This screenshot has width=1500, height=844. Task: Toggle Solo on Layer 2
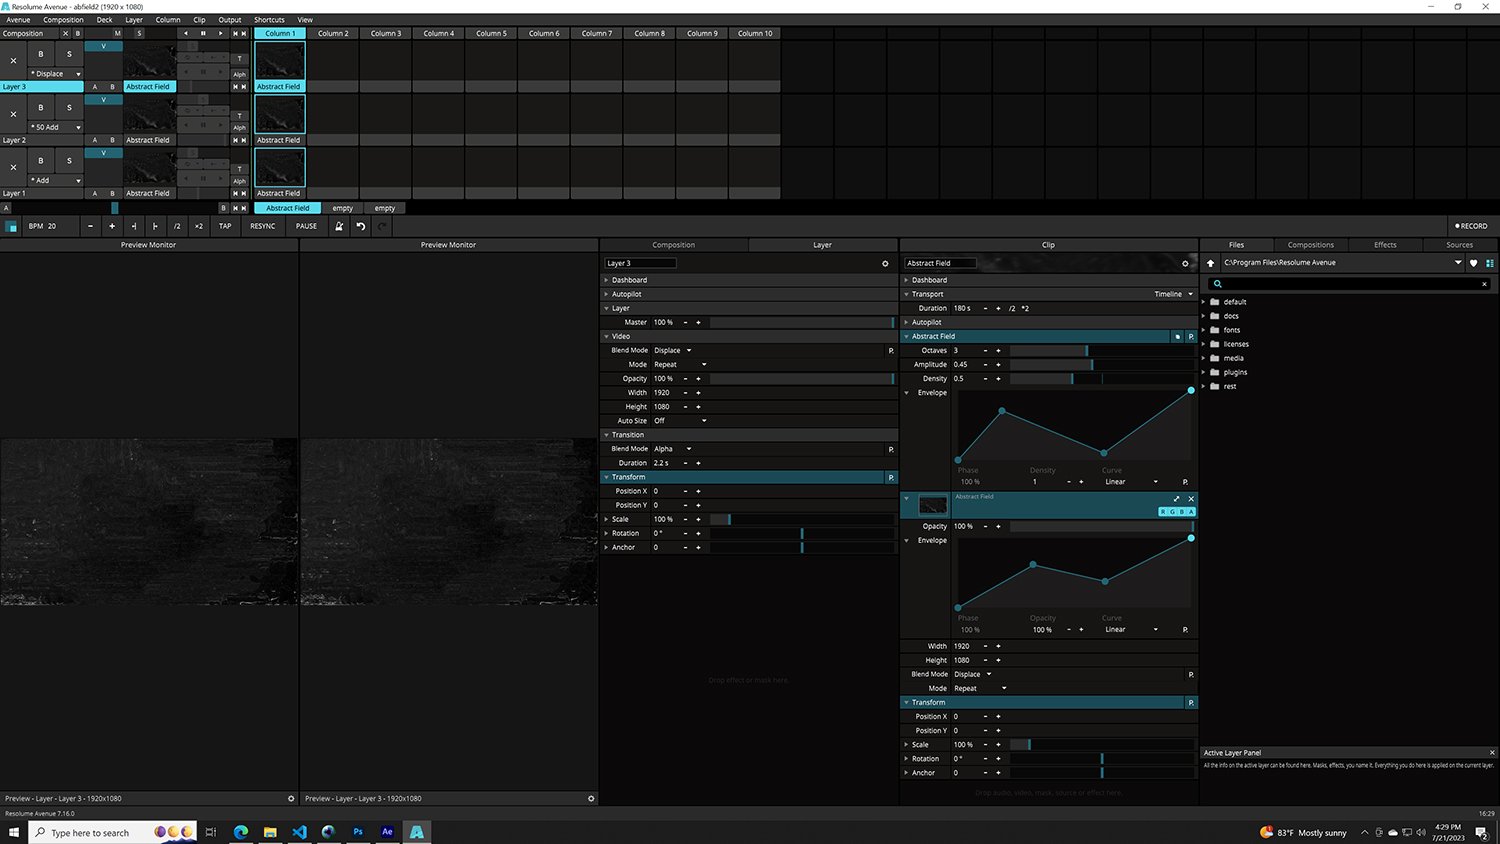tap(69, 107)
